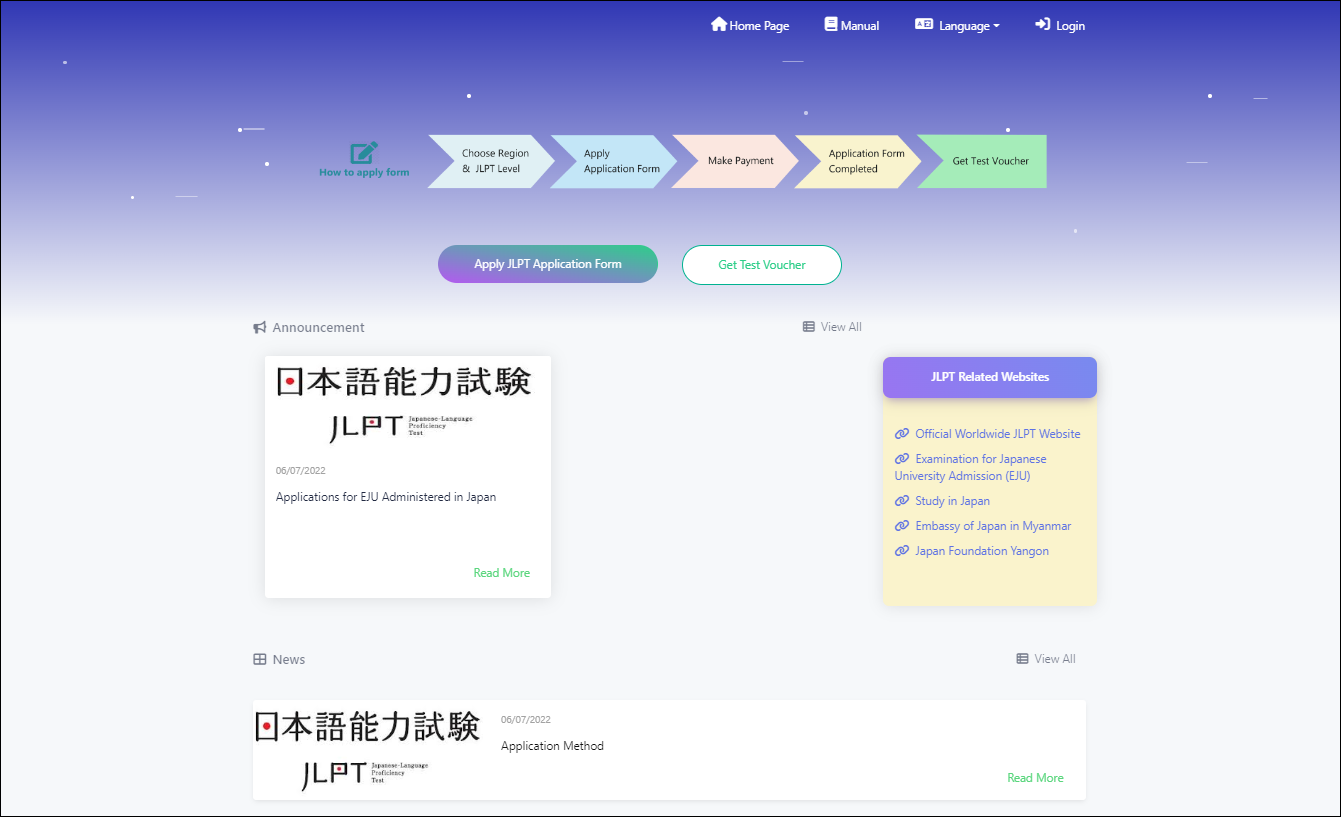Click the Application Method news title

click(x=552, y=746)
